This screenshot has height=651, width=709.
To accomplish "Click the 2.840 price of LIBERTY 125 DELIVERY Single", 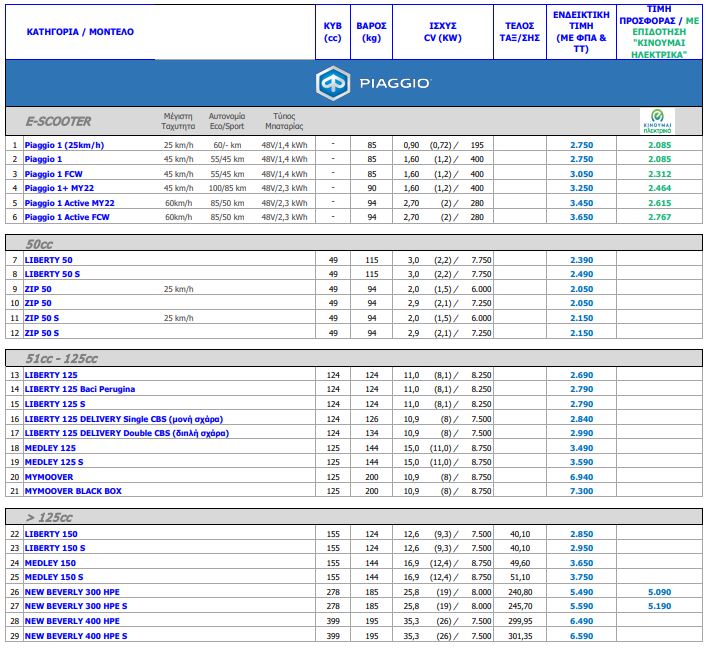I will click(x=581, y=419).
